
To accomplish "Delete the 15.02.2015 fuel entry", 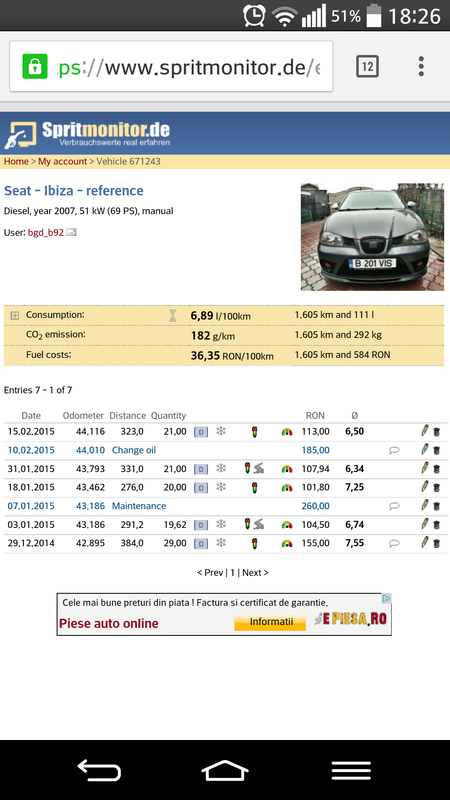I will click(x=437, y=432).
